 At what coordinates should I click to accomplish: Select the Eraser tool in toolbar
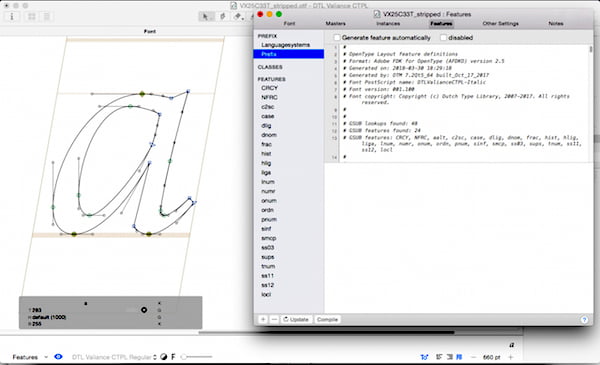click(x=238, y=16)
